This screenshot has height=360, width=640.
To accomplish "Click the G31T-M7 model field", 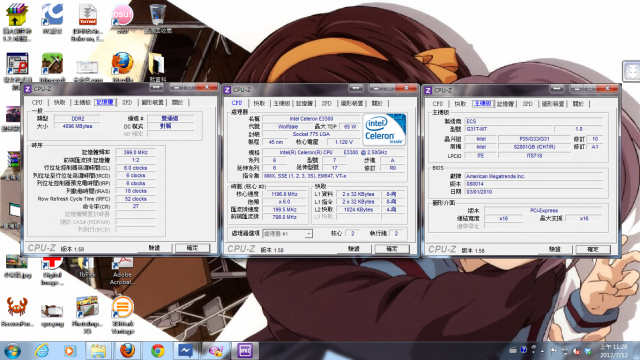I will pos(509,129).
